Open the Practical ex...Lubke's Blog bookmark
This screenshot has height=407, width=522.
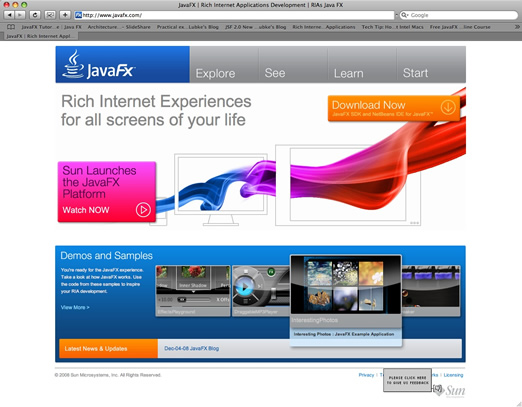pos(188,27)
